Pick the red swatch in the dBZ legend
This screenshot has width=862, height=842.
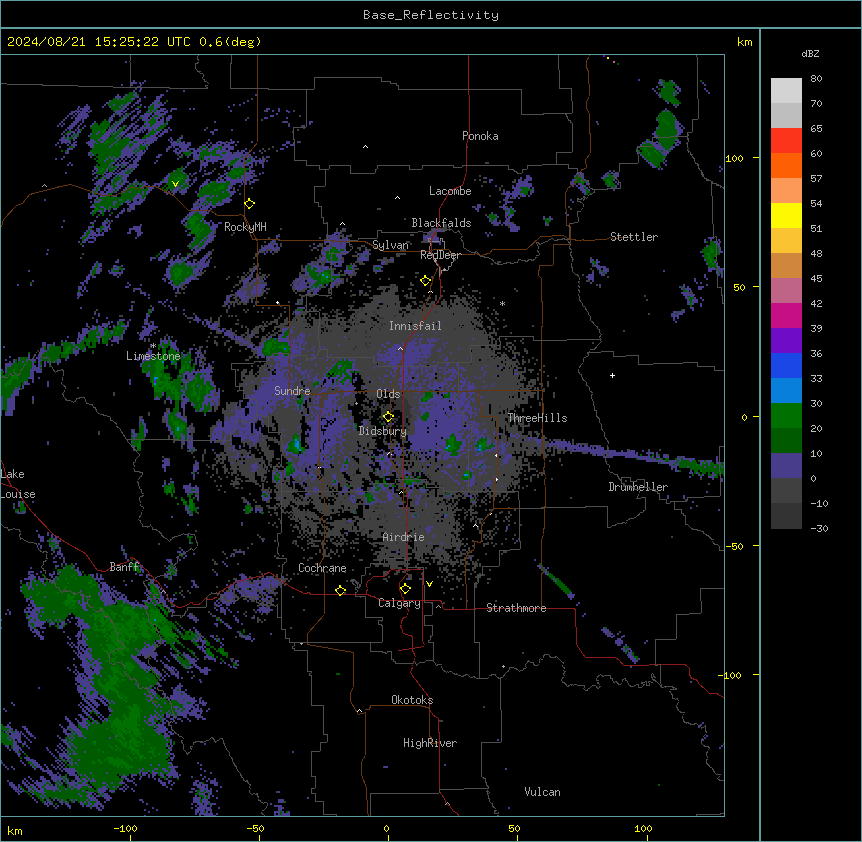[786, 140]
